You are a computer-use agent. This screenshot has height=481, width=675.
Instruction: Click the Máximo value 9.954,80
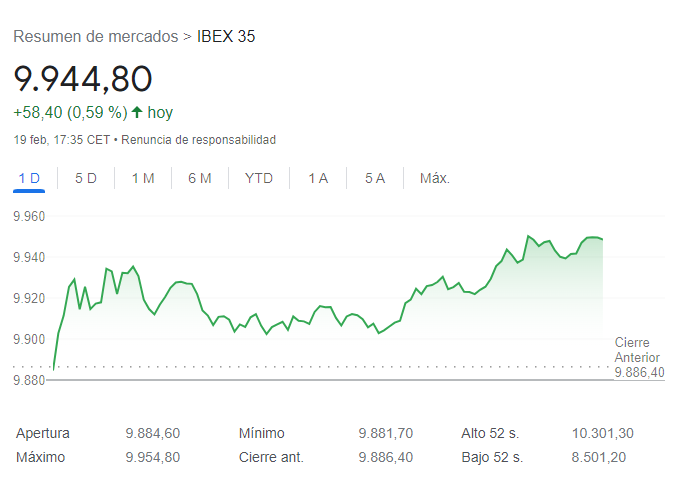(153, 457)
